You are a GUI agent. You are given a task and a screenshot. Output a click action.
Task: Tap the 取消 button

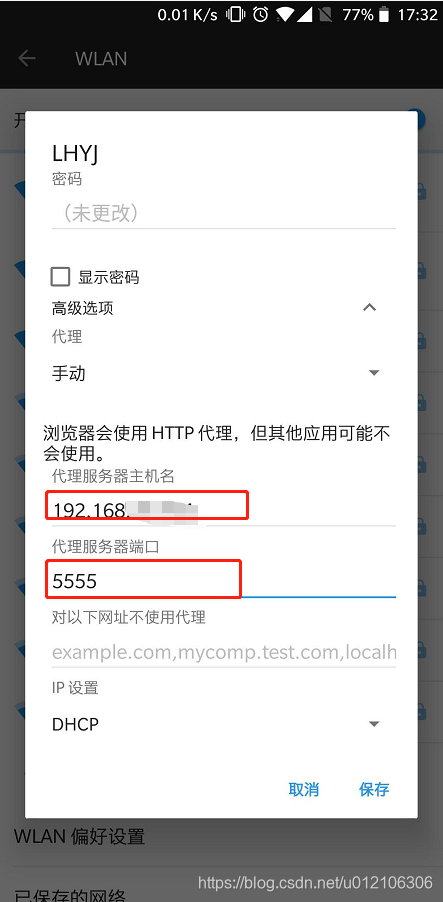304,789
